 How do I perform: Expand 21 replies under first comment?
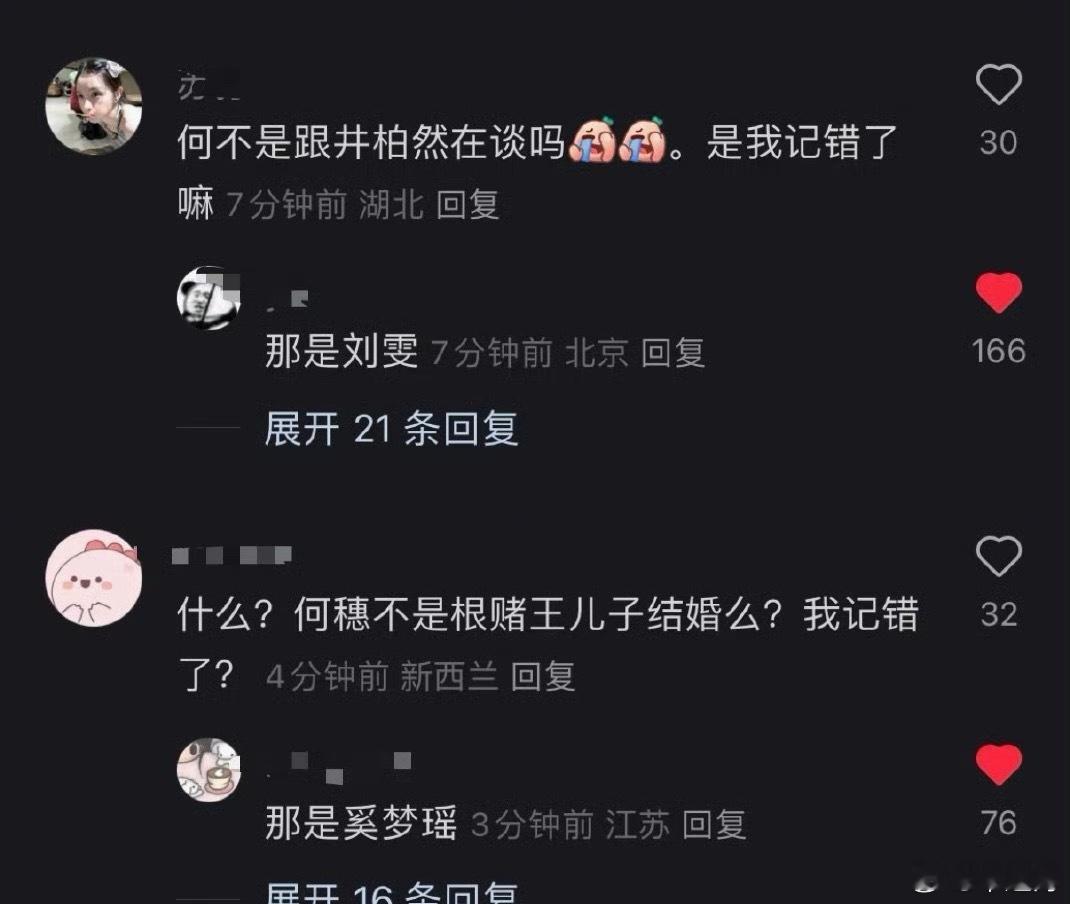(391, 429)
